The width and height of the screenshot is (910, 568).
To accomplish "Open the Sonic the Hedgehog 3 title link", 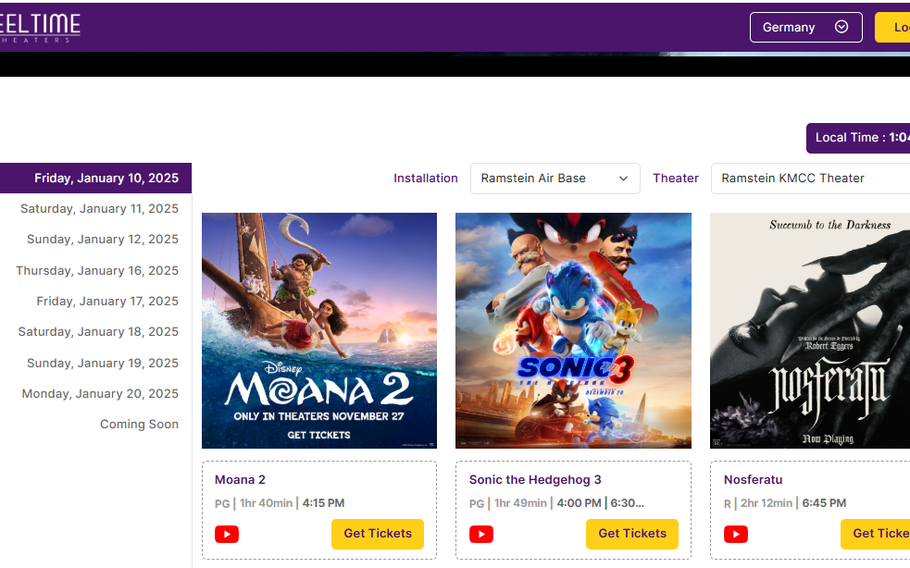I will 535,480.
